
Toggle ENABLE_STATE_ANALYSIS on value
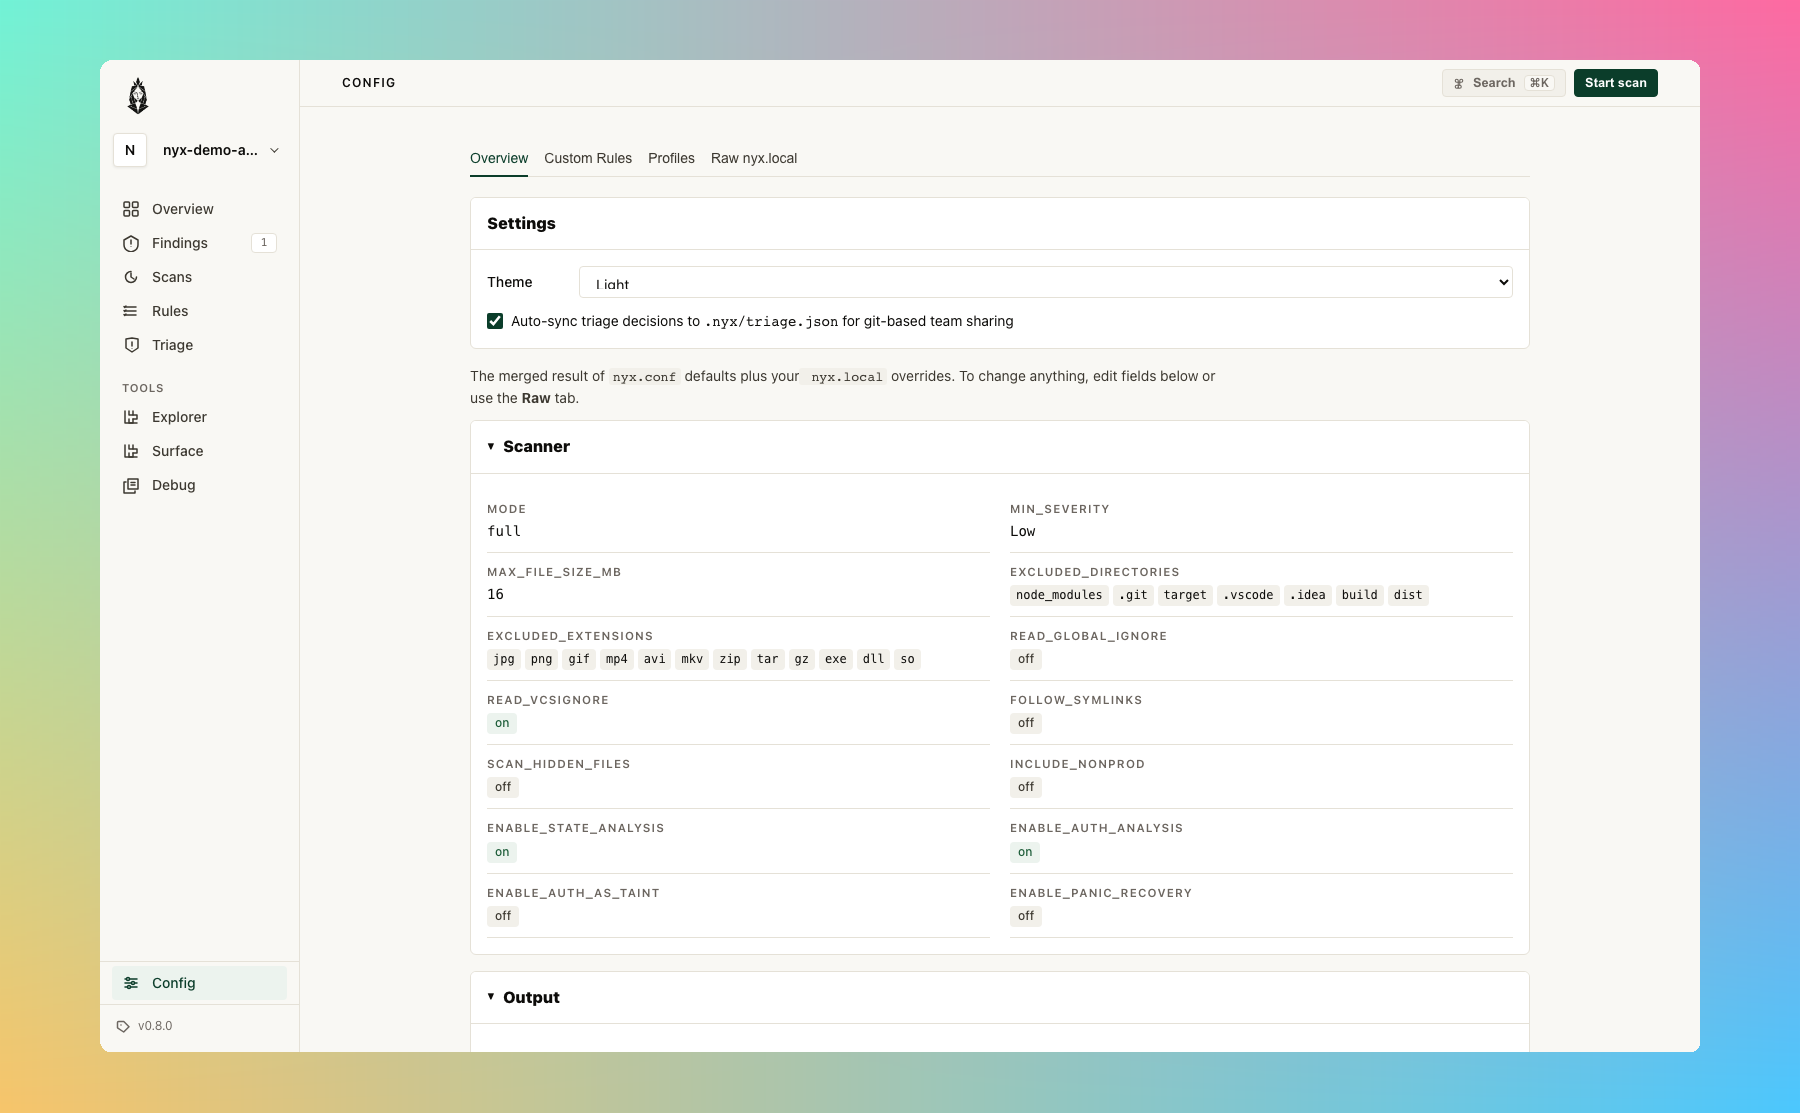coord(502,852)
